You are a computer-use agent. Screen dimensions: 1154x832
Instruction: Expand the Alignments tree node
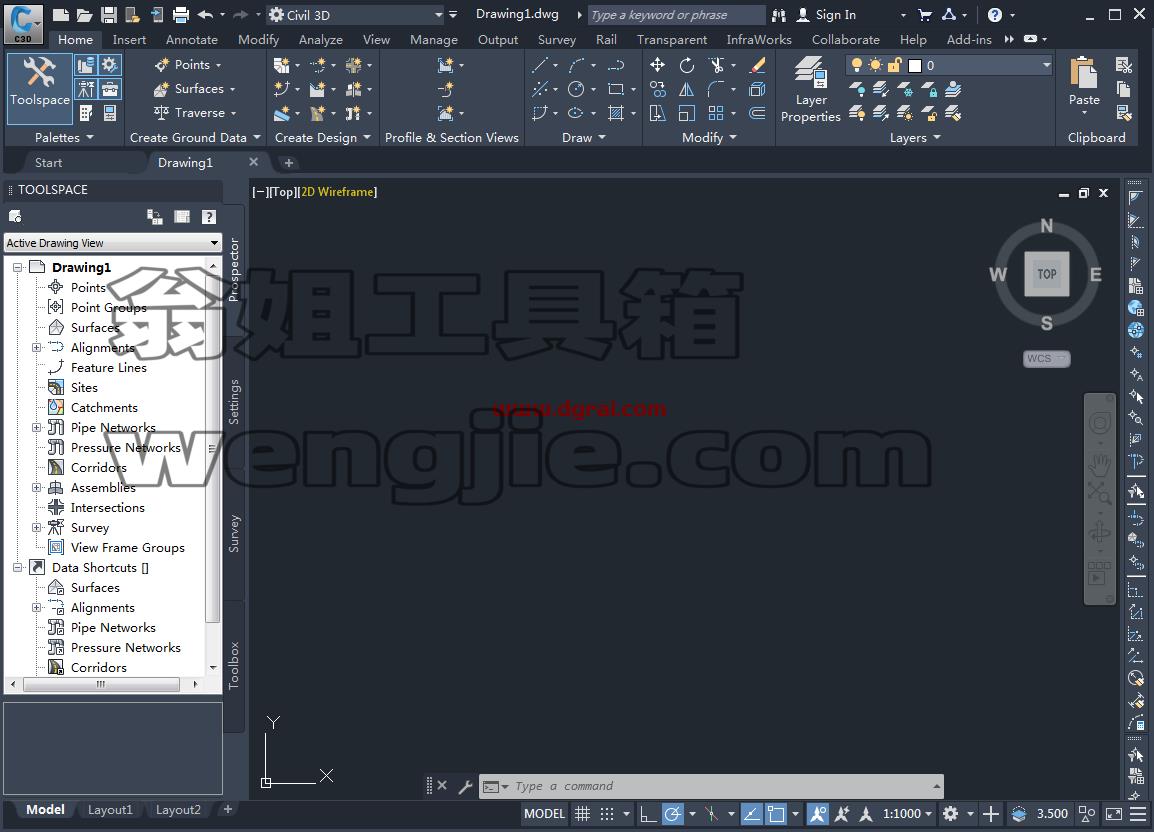[36, 348]
